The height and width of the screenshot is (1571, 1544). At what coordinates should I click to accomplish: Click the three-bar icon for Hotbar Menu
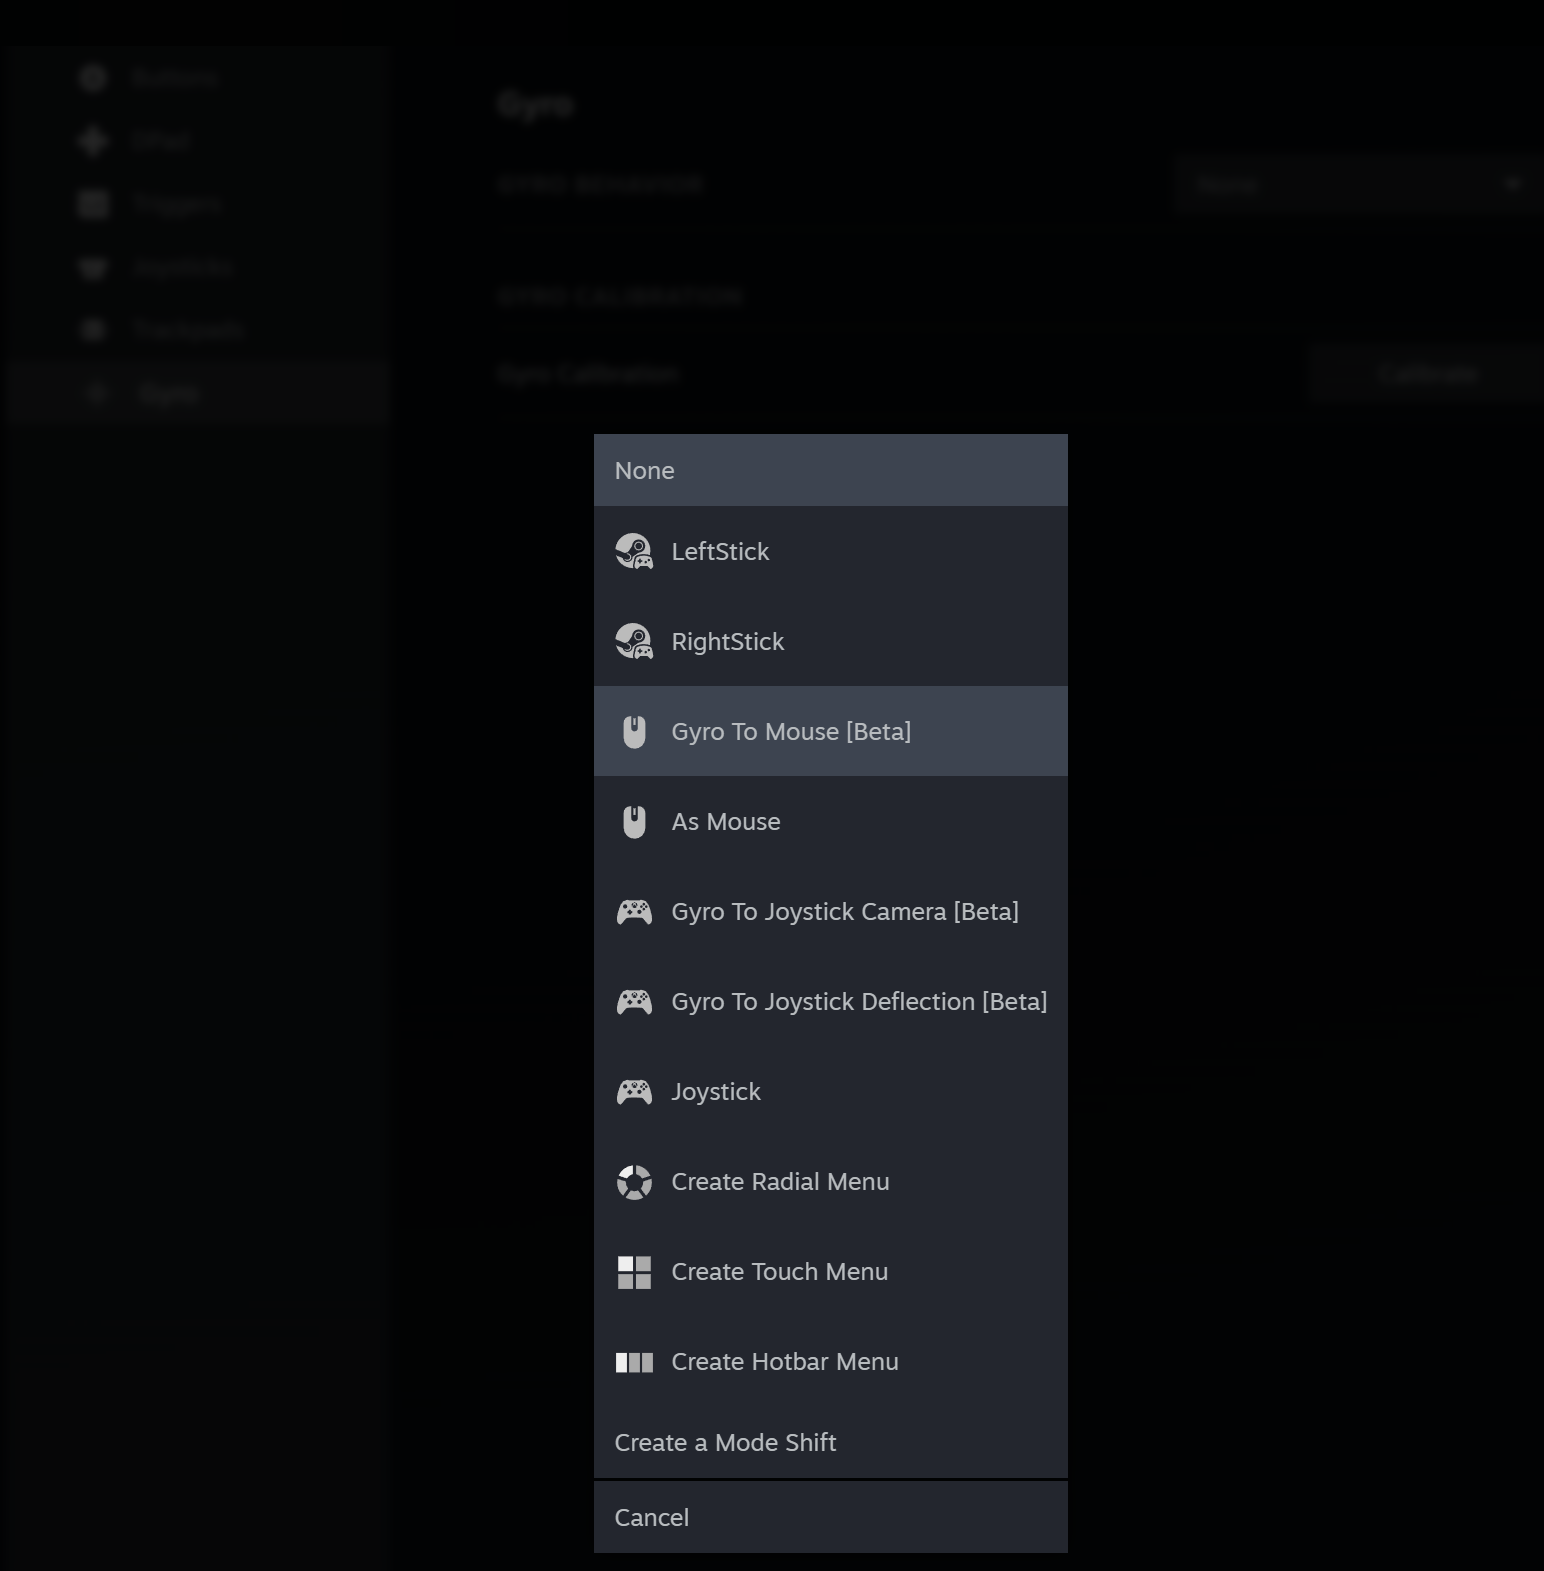(634, 1362)
